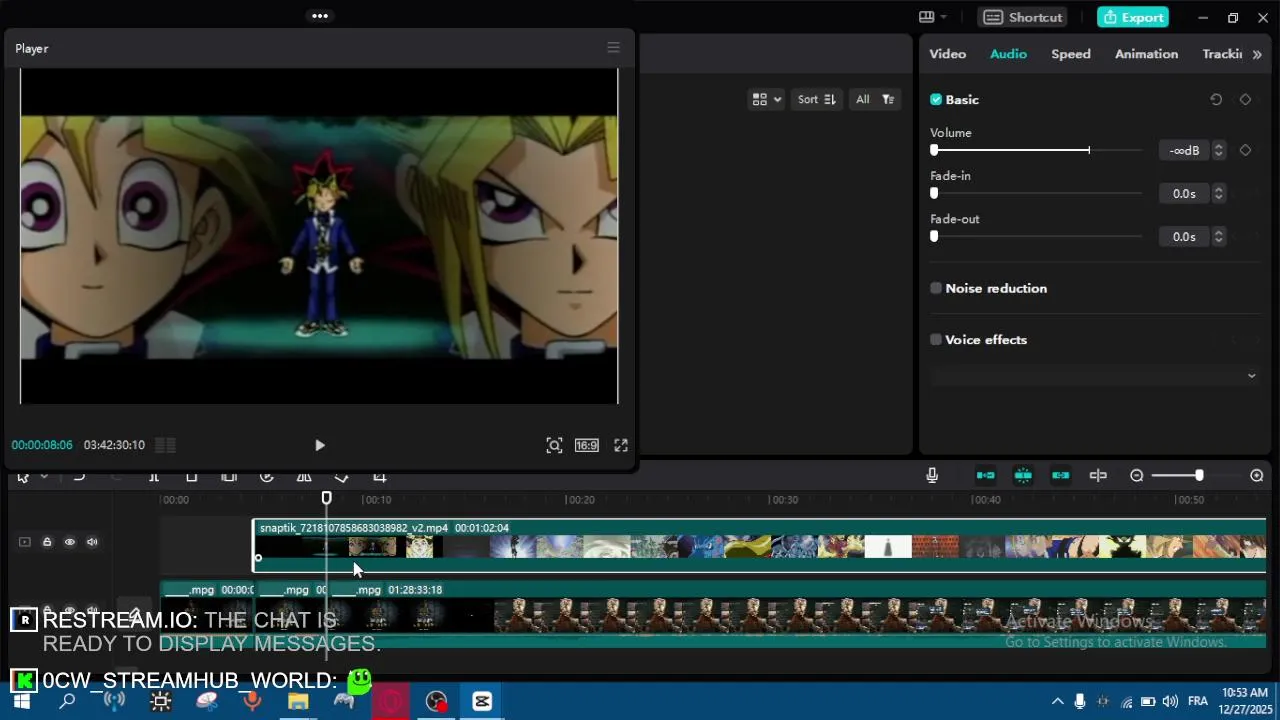Enable the Noise reduction checkbox
The height and width of the screenshot is (720, 1280).
coord(936,288)
